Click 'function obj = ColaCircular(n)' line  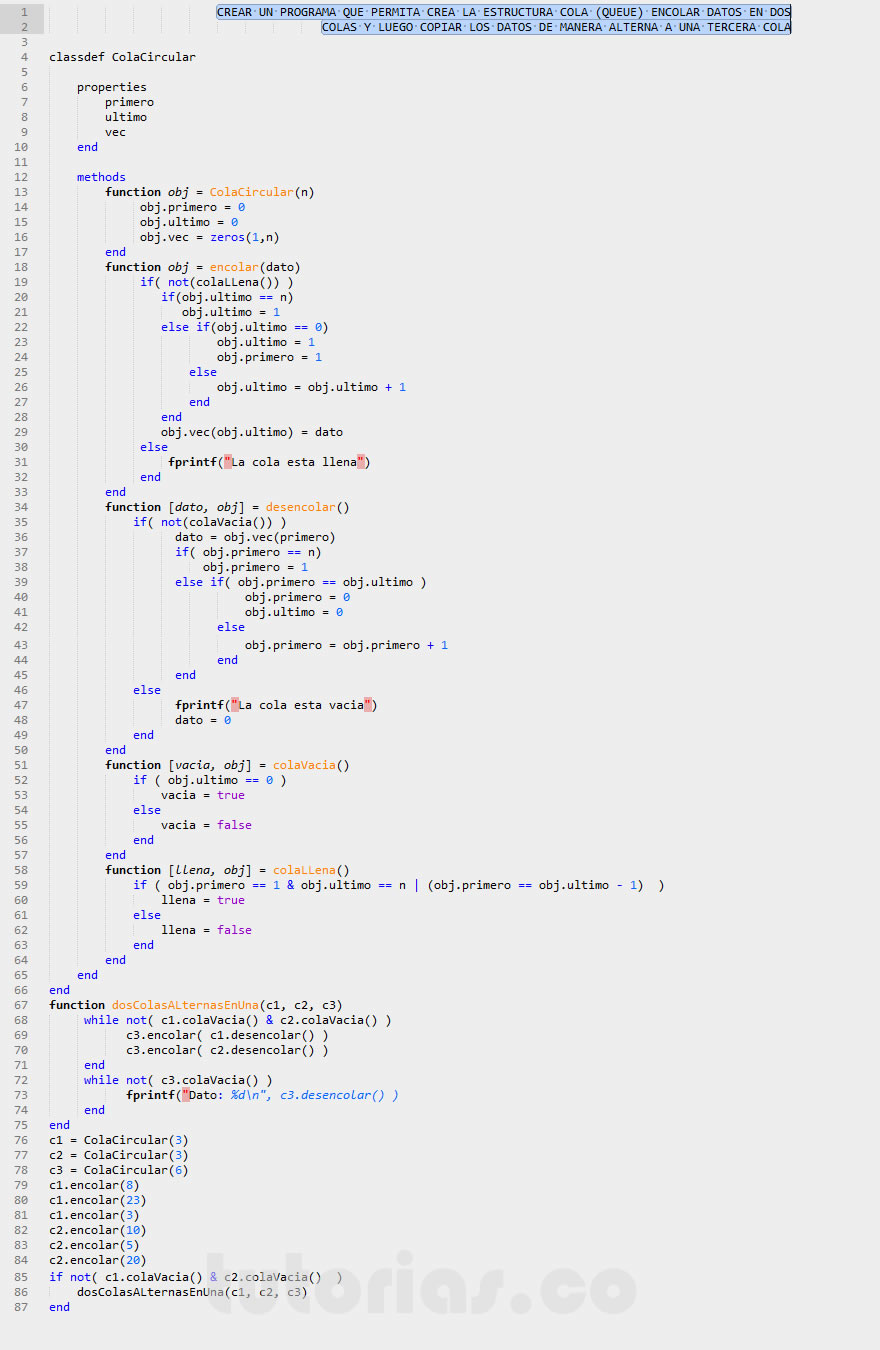pos(210,192)
